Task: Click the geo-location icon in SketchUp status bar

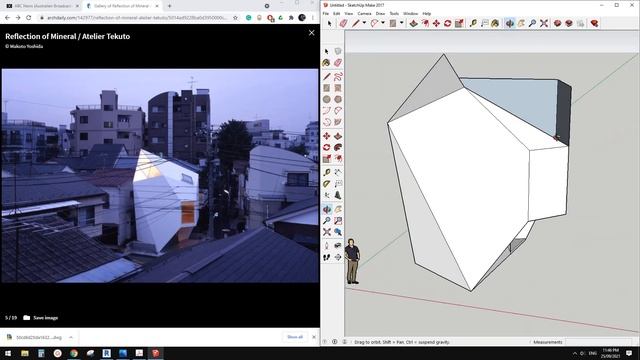Action: [325, 342]
